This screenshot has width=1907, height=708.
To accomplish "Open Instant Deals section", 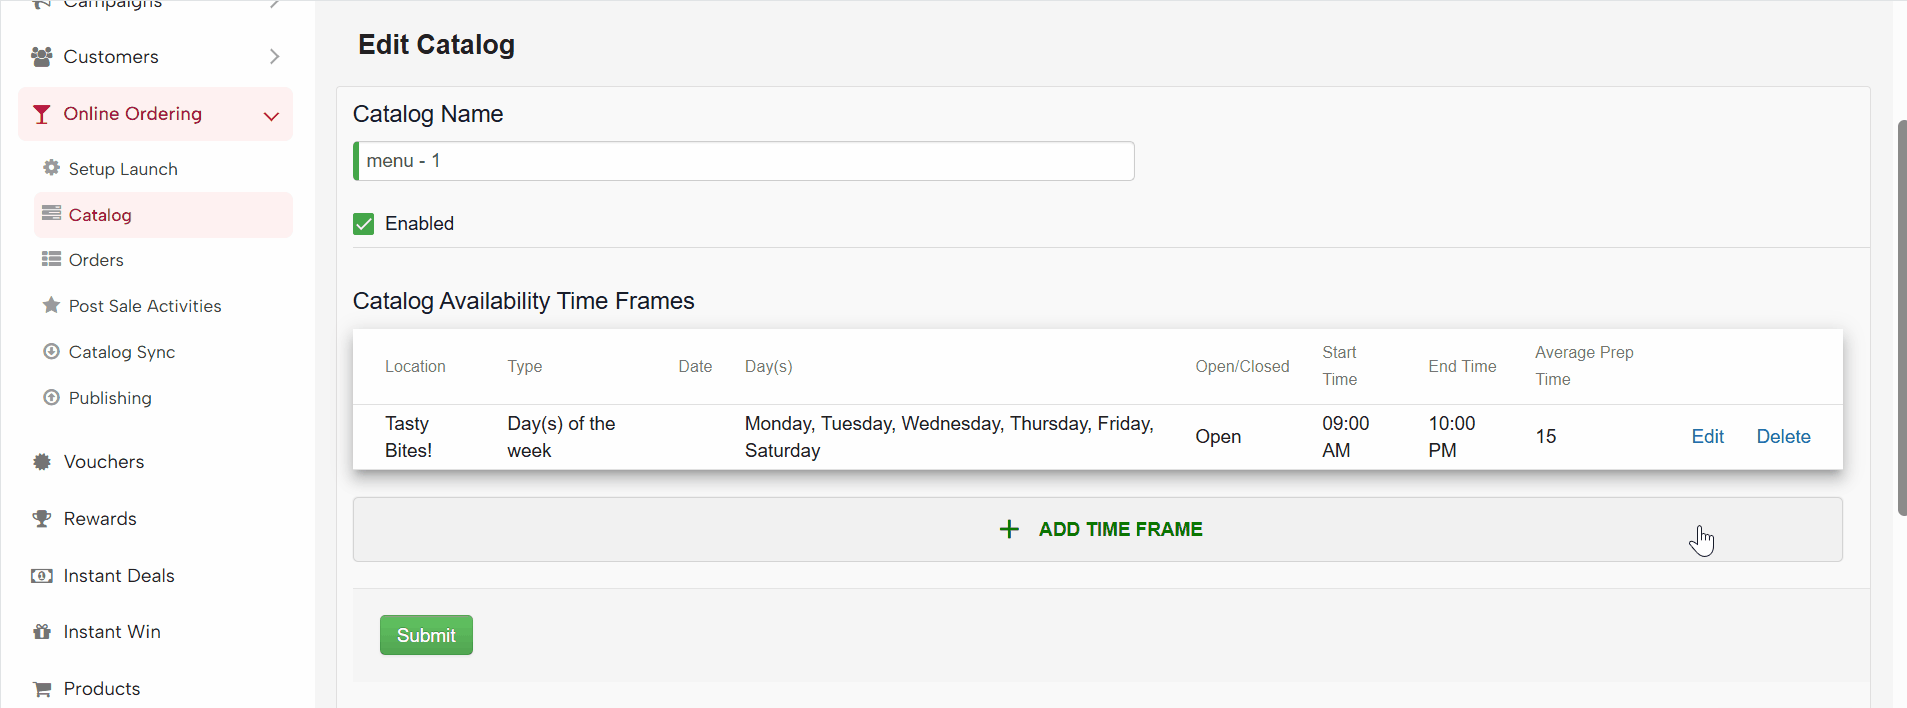I will (119, 576).
